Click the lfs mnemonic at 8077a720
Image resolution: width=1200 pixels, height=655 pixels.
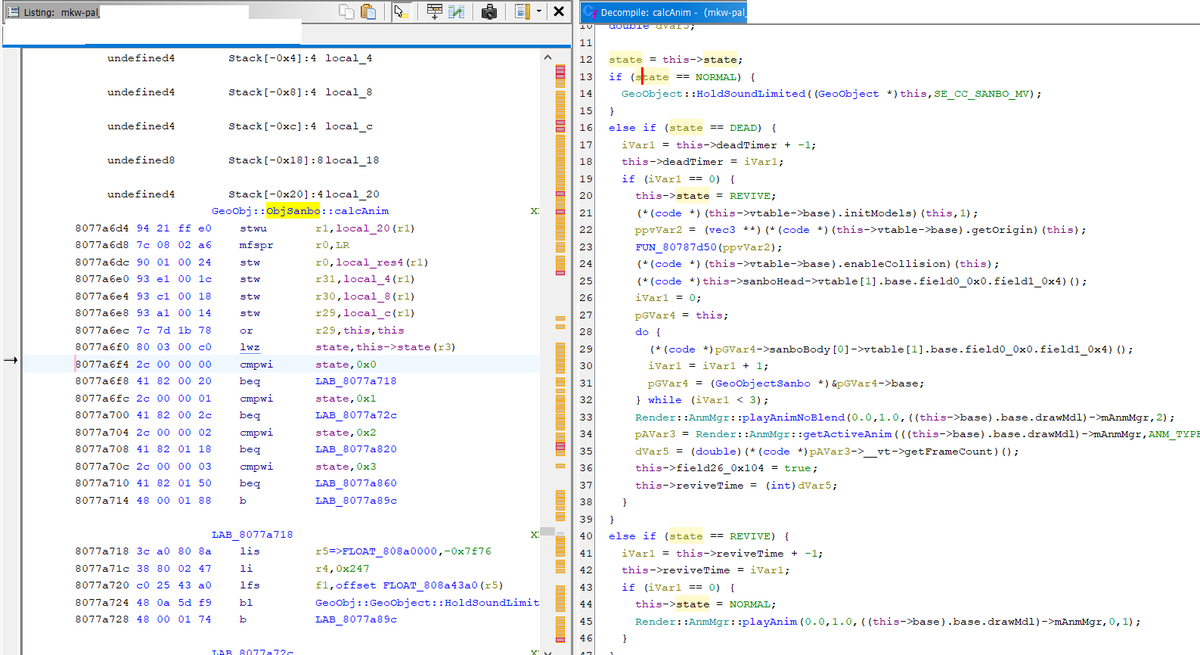pyautogui.click(x=250, y=586)
